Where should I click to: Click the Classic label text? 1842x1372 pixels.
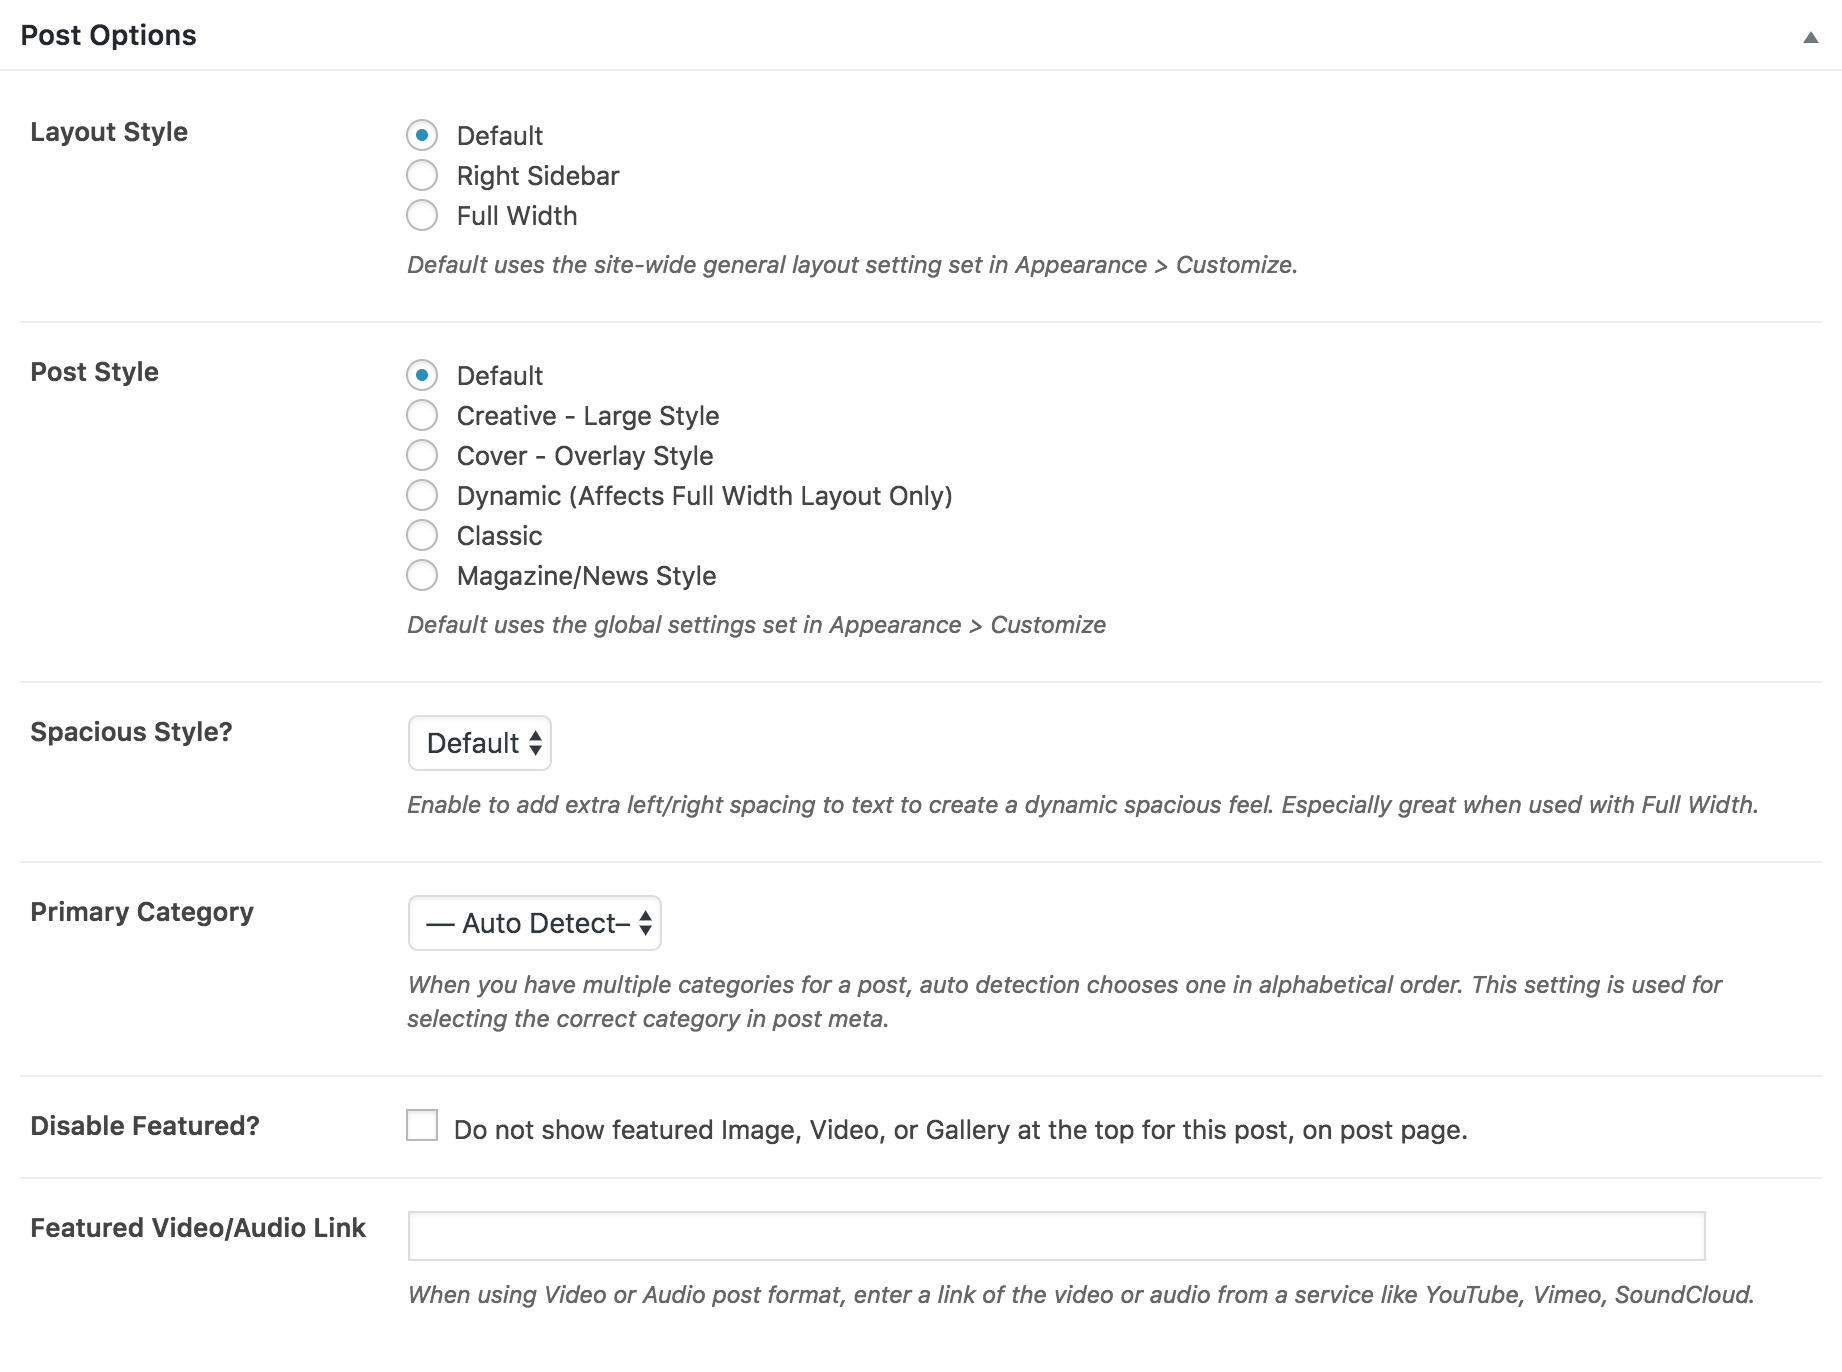(x=499, y=536)
